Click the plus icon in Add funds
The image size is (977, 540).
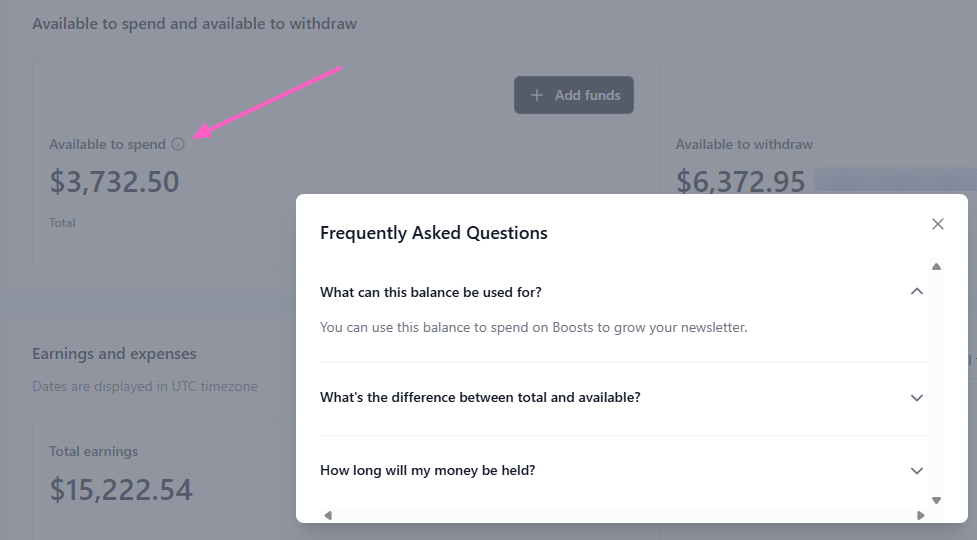(x=537, y=95)
